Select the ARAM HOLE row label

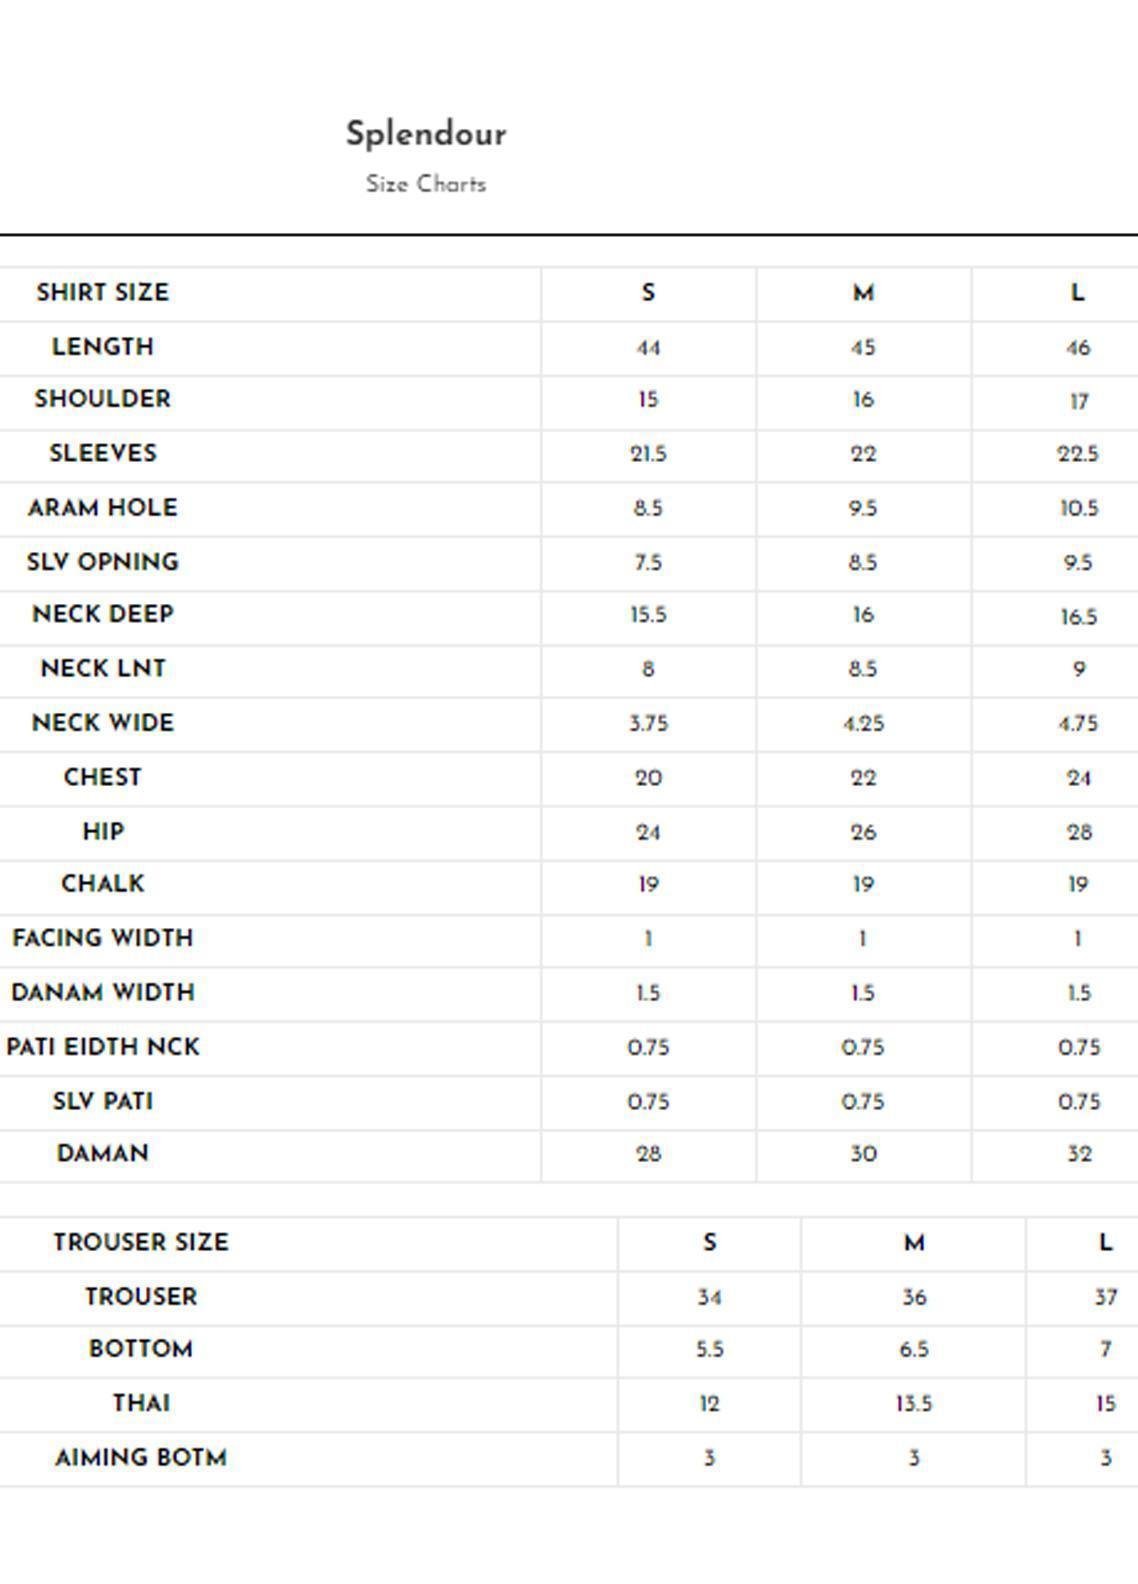click(103, 507)
